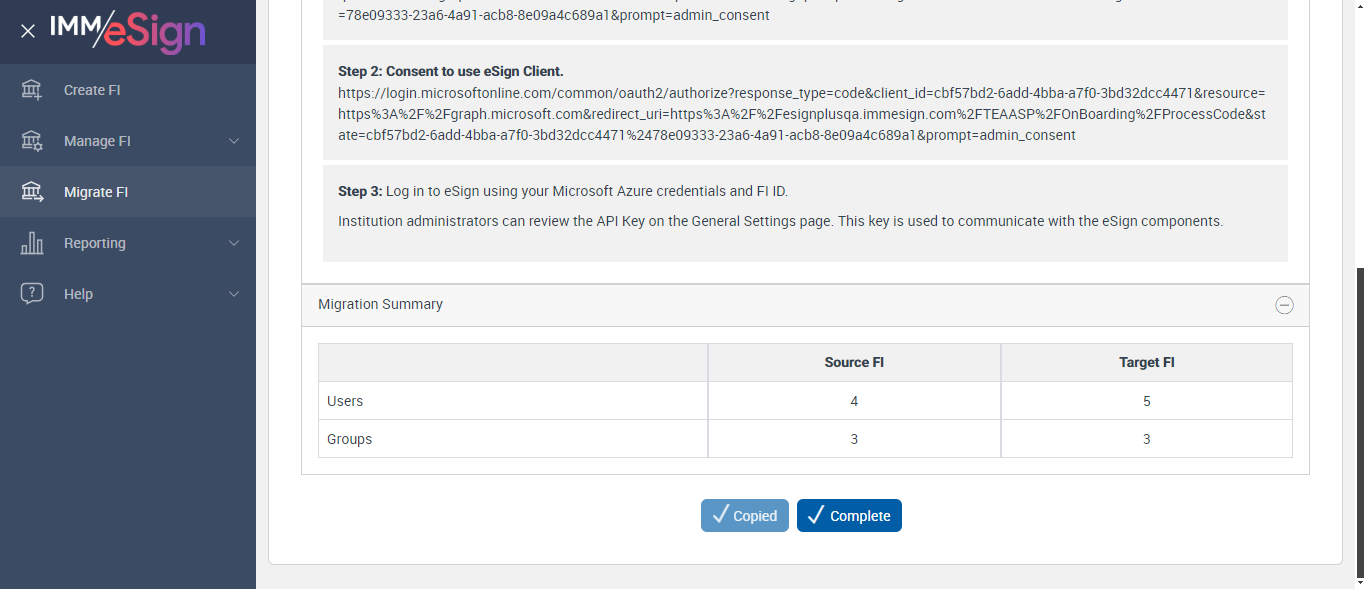Click the Reporting bar chart icon
This screenshot has width=1366, height=589.
[32, 243]
